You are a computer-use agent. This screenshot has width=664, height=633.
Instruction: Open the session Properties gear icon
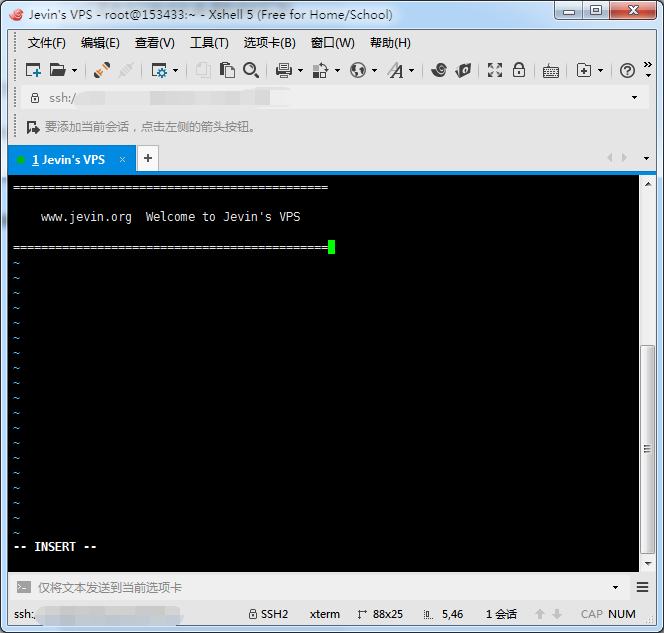(x=159, y=70)
